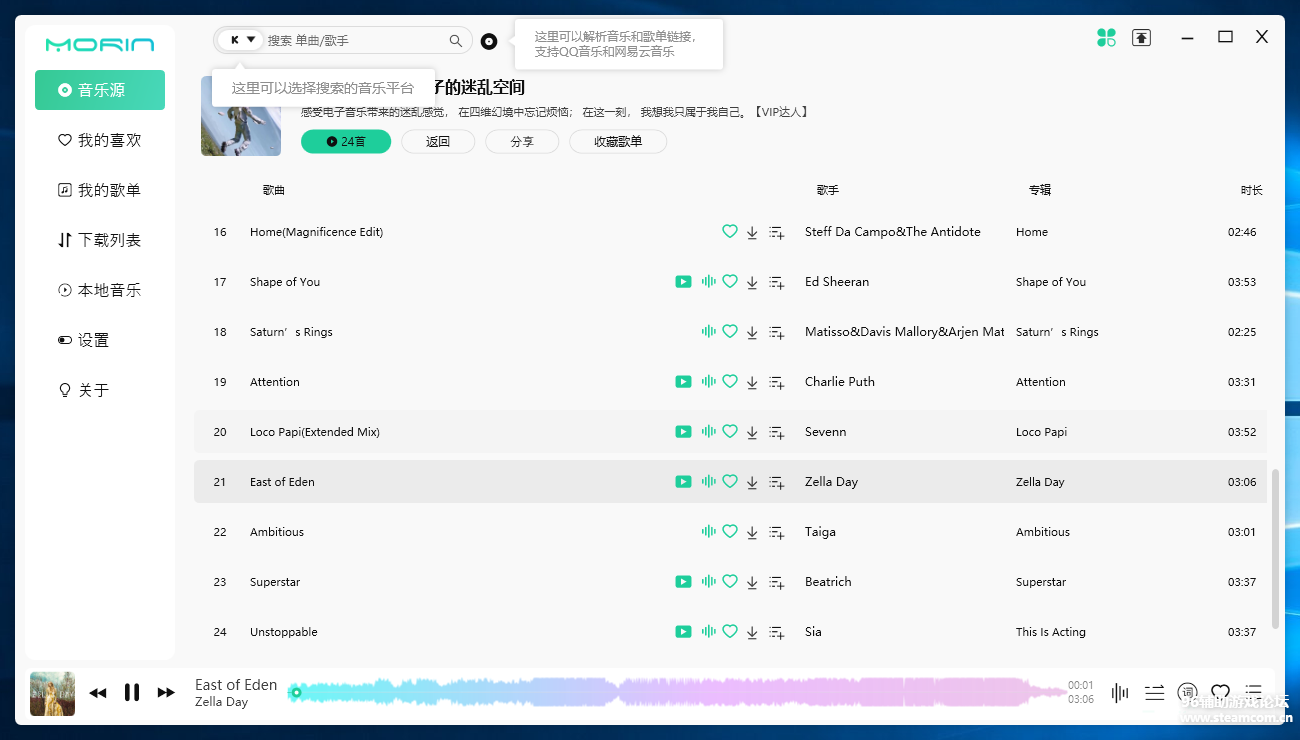Click the 收藏歌单 button
The image size is (1300, 740).
point(618,142)
